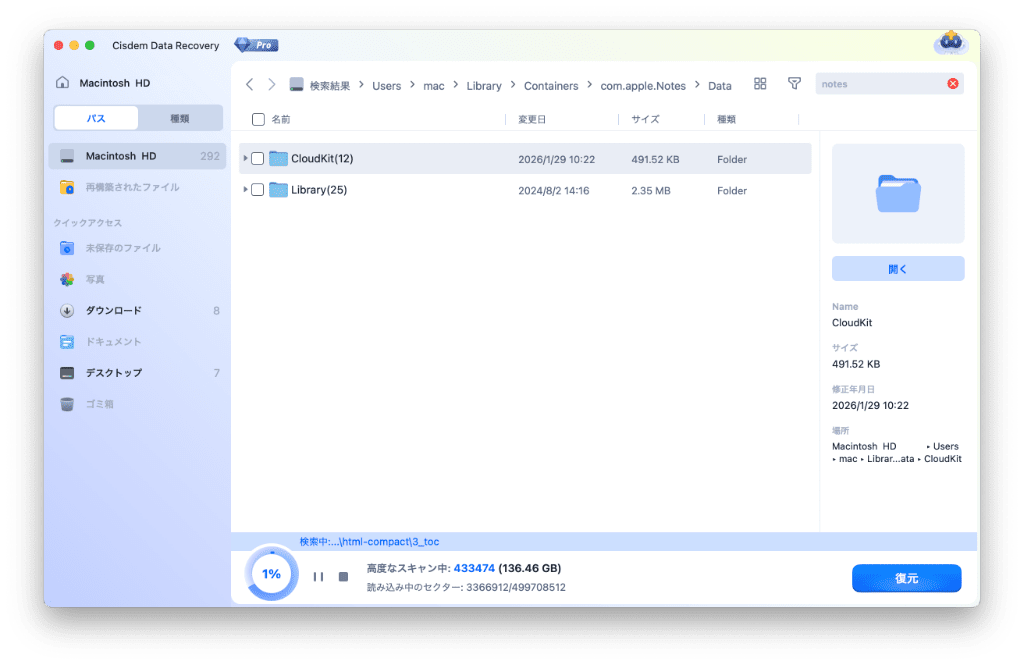
Task: Open ダウンロード in quick access
Action: coord(113,311)
